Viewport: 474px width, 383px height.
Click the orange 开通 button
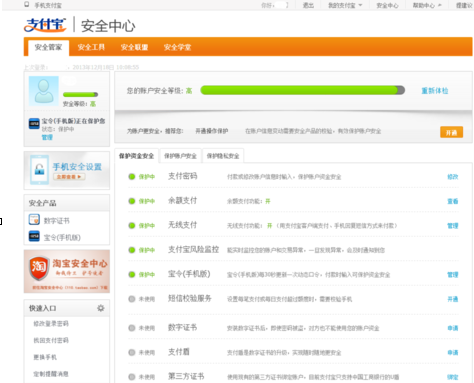point(451,132)
